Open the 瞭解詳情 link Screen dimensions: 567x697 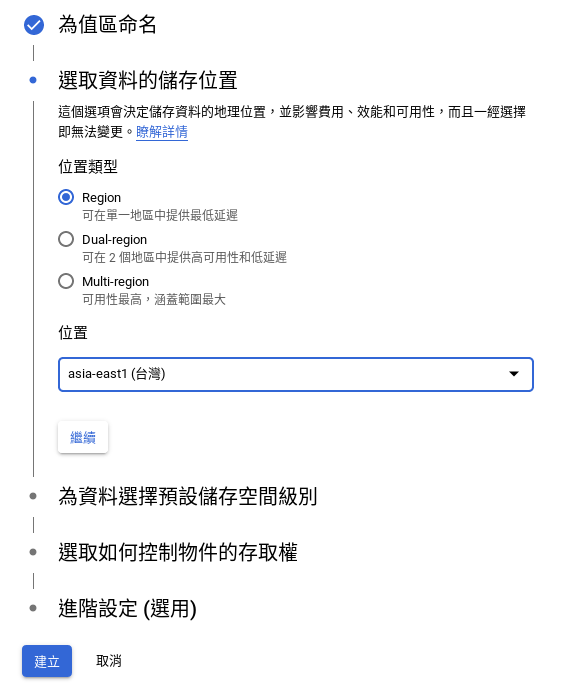[162, 132]
